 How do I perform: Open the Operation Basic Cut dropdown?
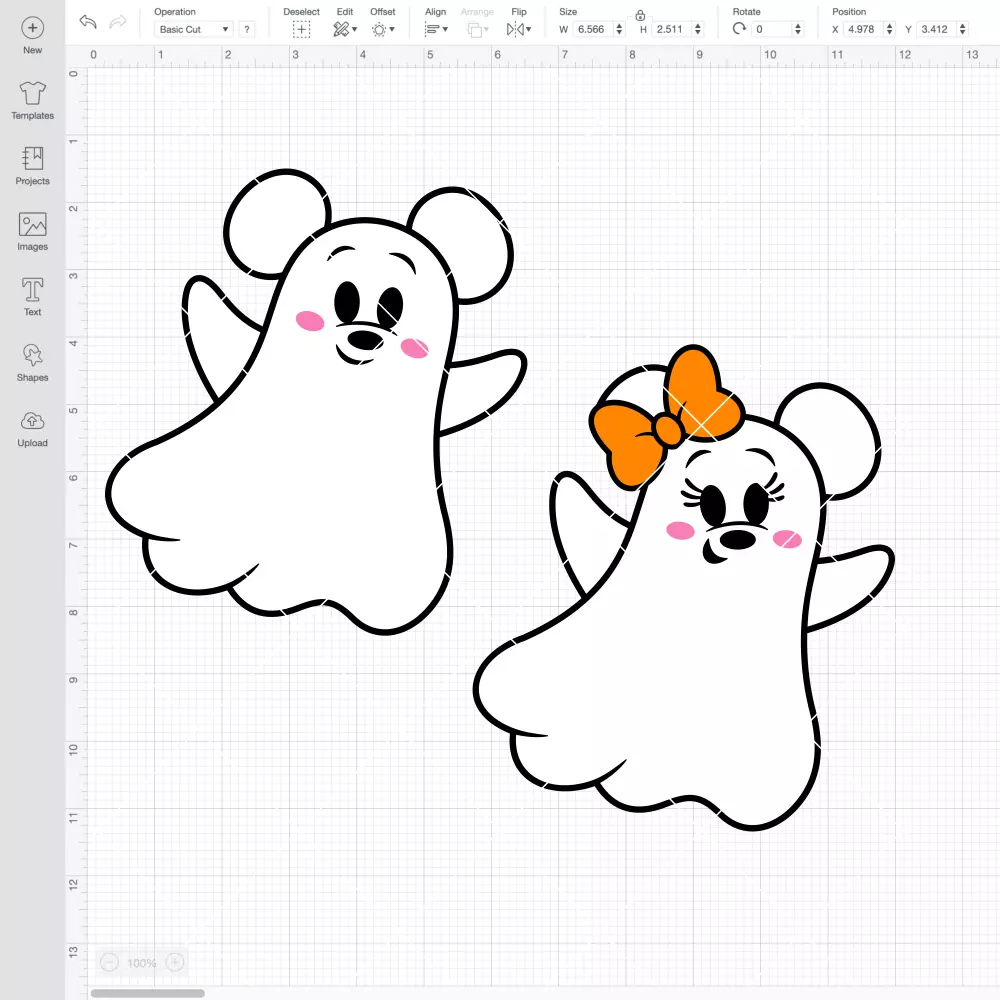pyautogui.click(x=193, y=29)
